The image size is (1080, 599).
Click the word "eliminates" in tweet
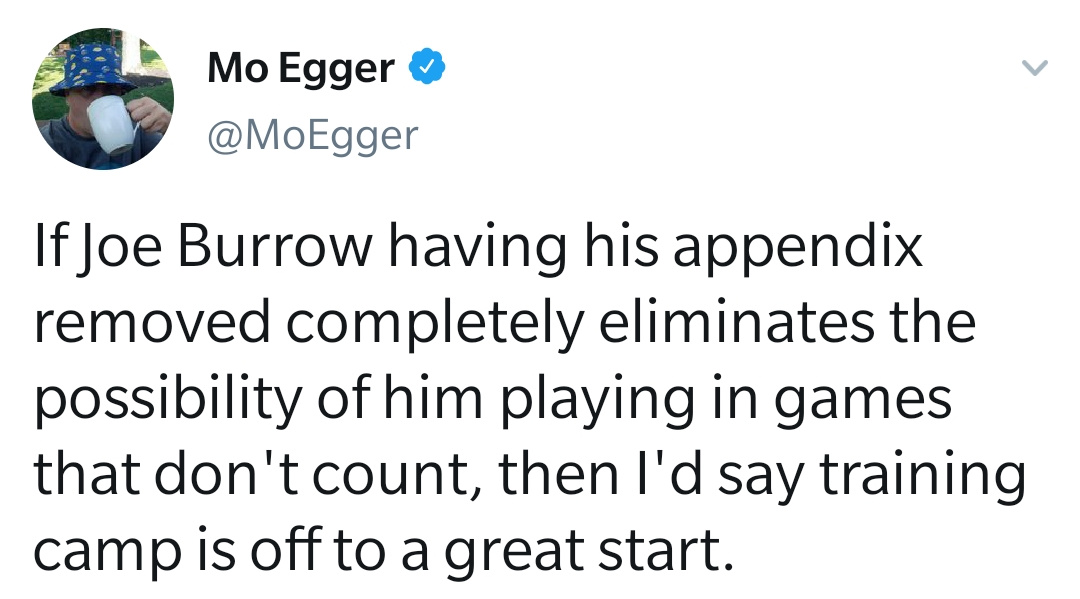[736, 322]
